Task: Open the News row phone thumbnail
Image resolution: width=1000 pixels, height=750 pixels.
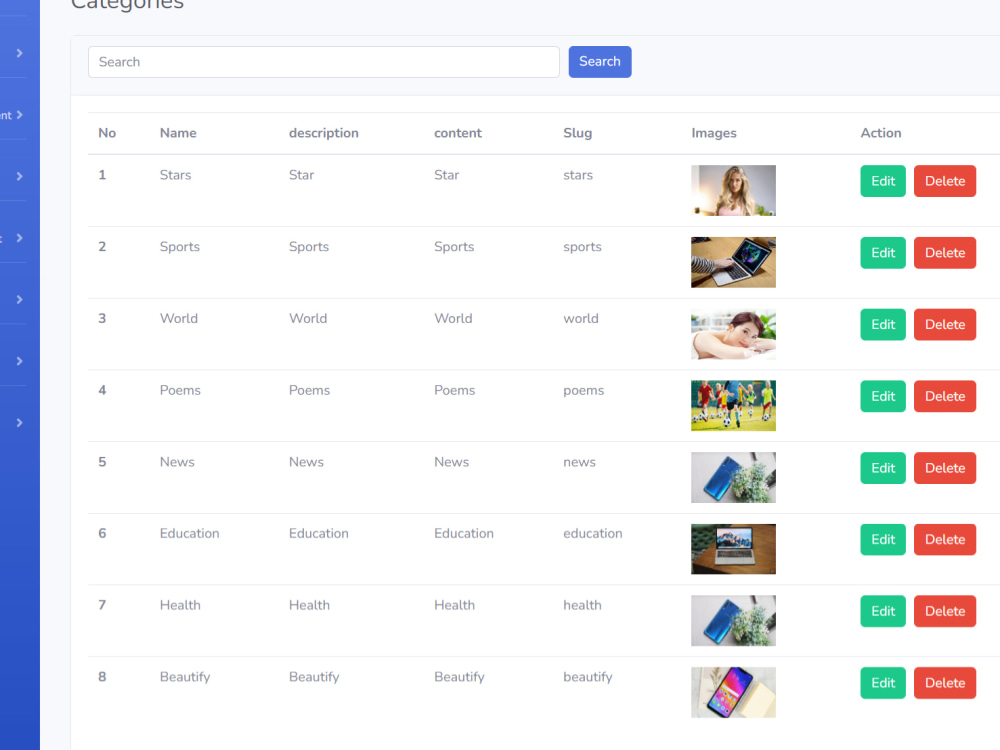Action: coord(733,478)
